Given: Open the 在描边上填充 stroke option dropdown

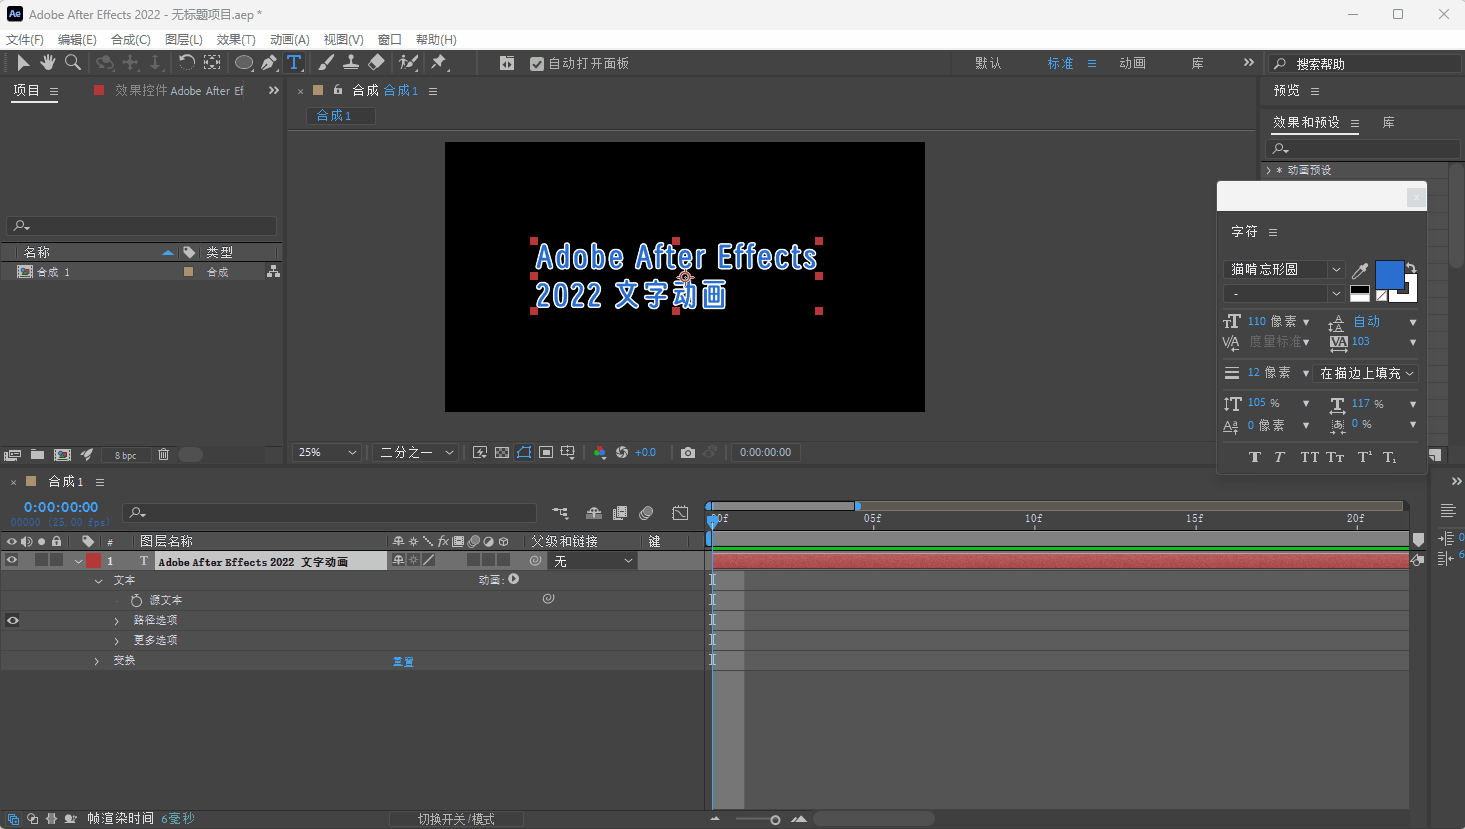Looking at the screenshot, I should [x=1366, y=373].
